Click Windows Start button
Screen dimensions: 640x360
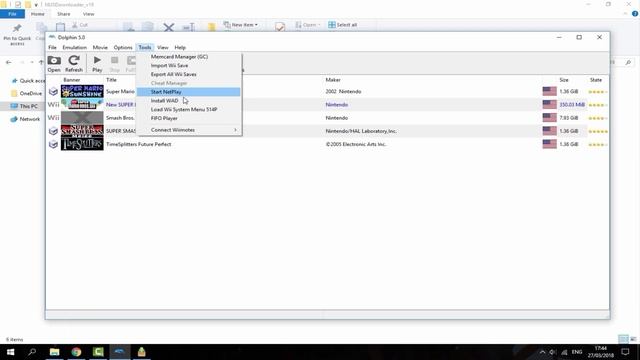(11, 352)
